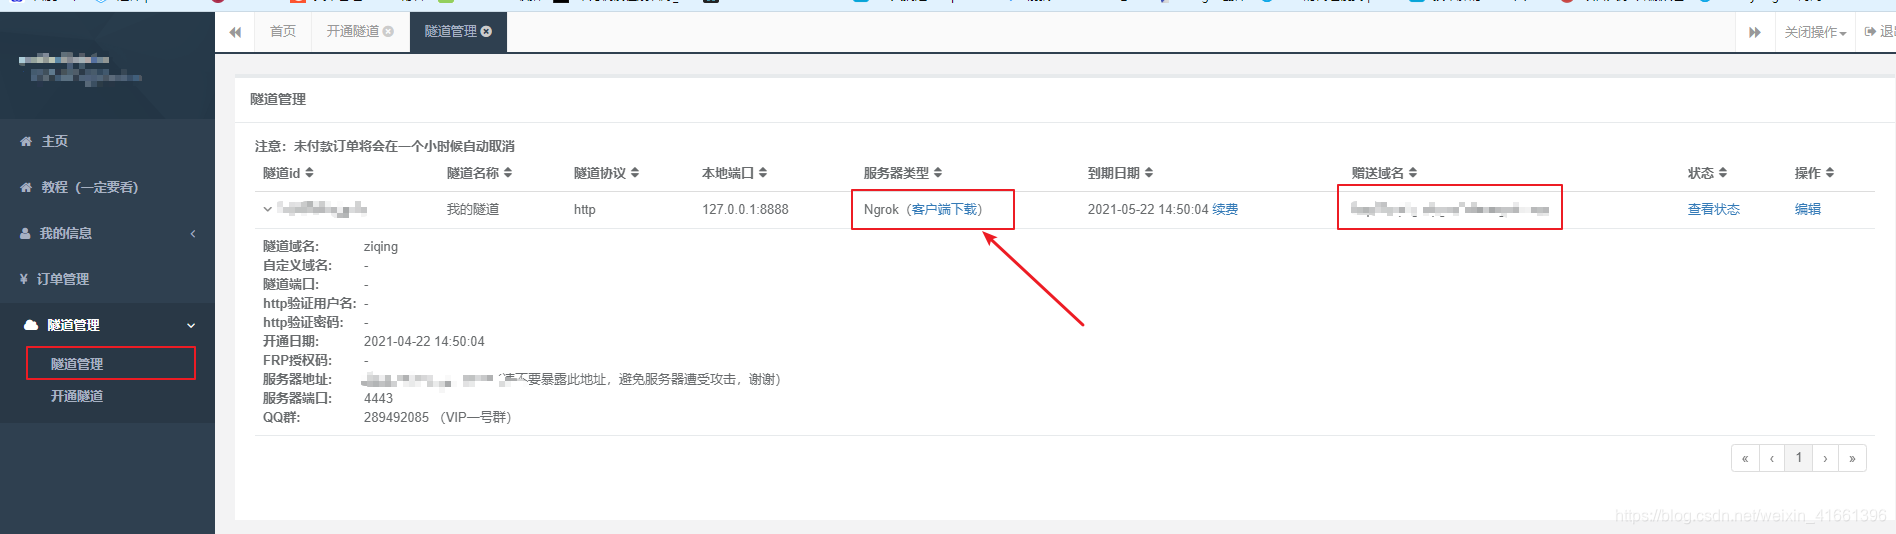Image resolution: width=1896 pixels, height=534 pixels.
Task: Collapse the tunnel row details chevron
Action: pos(268,210)
